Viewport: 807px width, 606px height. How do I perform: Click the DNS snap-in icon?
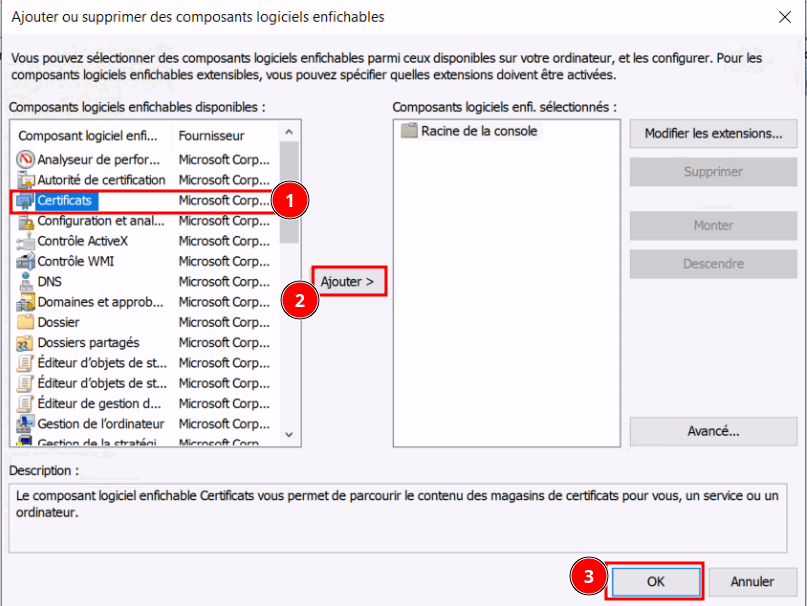point(26,282)
